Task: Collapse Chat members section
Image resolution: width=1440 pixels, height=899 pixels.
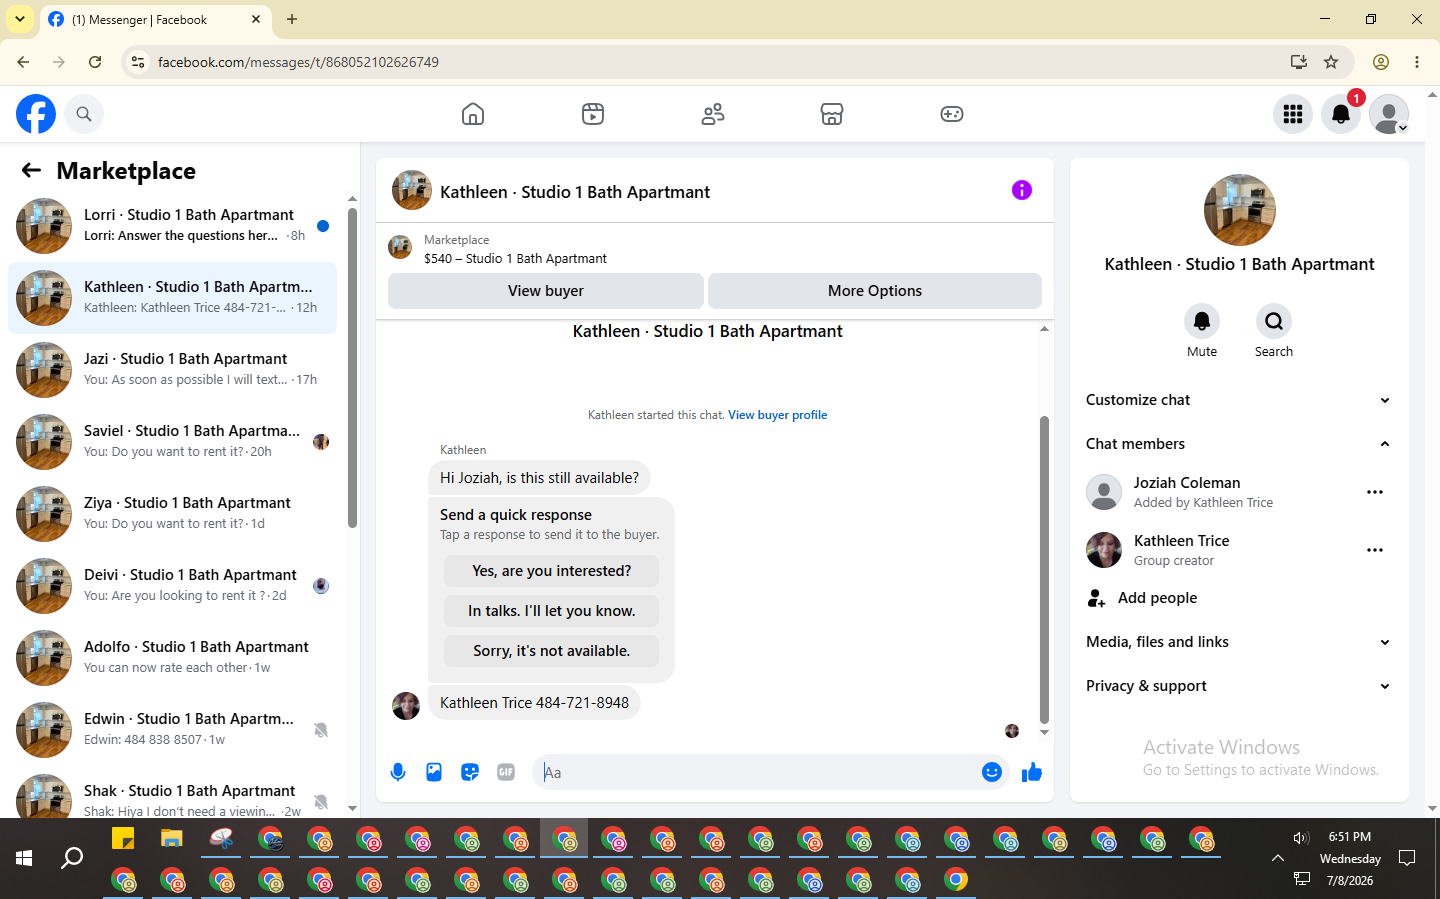Action: (x=1239, y=444)
